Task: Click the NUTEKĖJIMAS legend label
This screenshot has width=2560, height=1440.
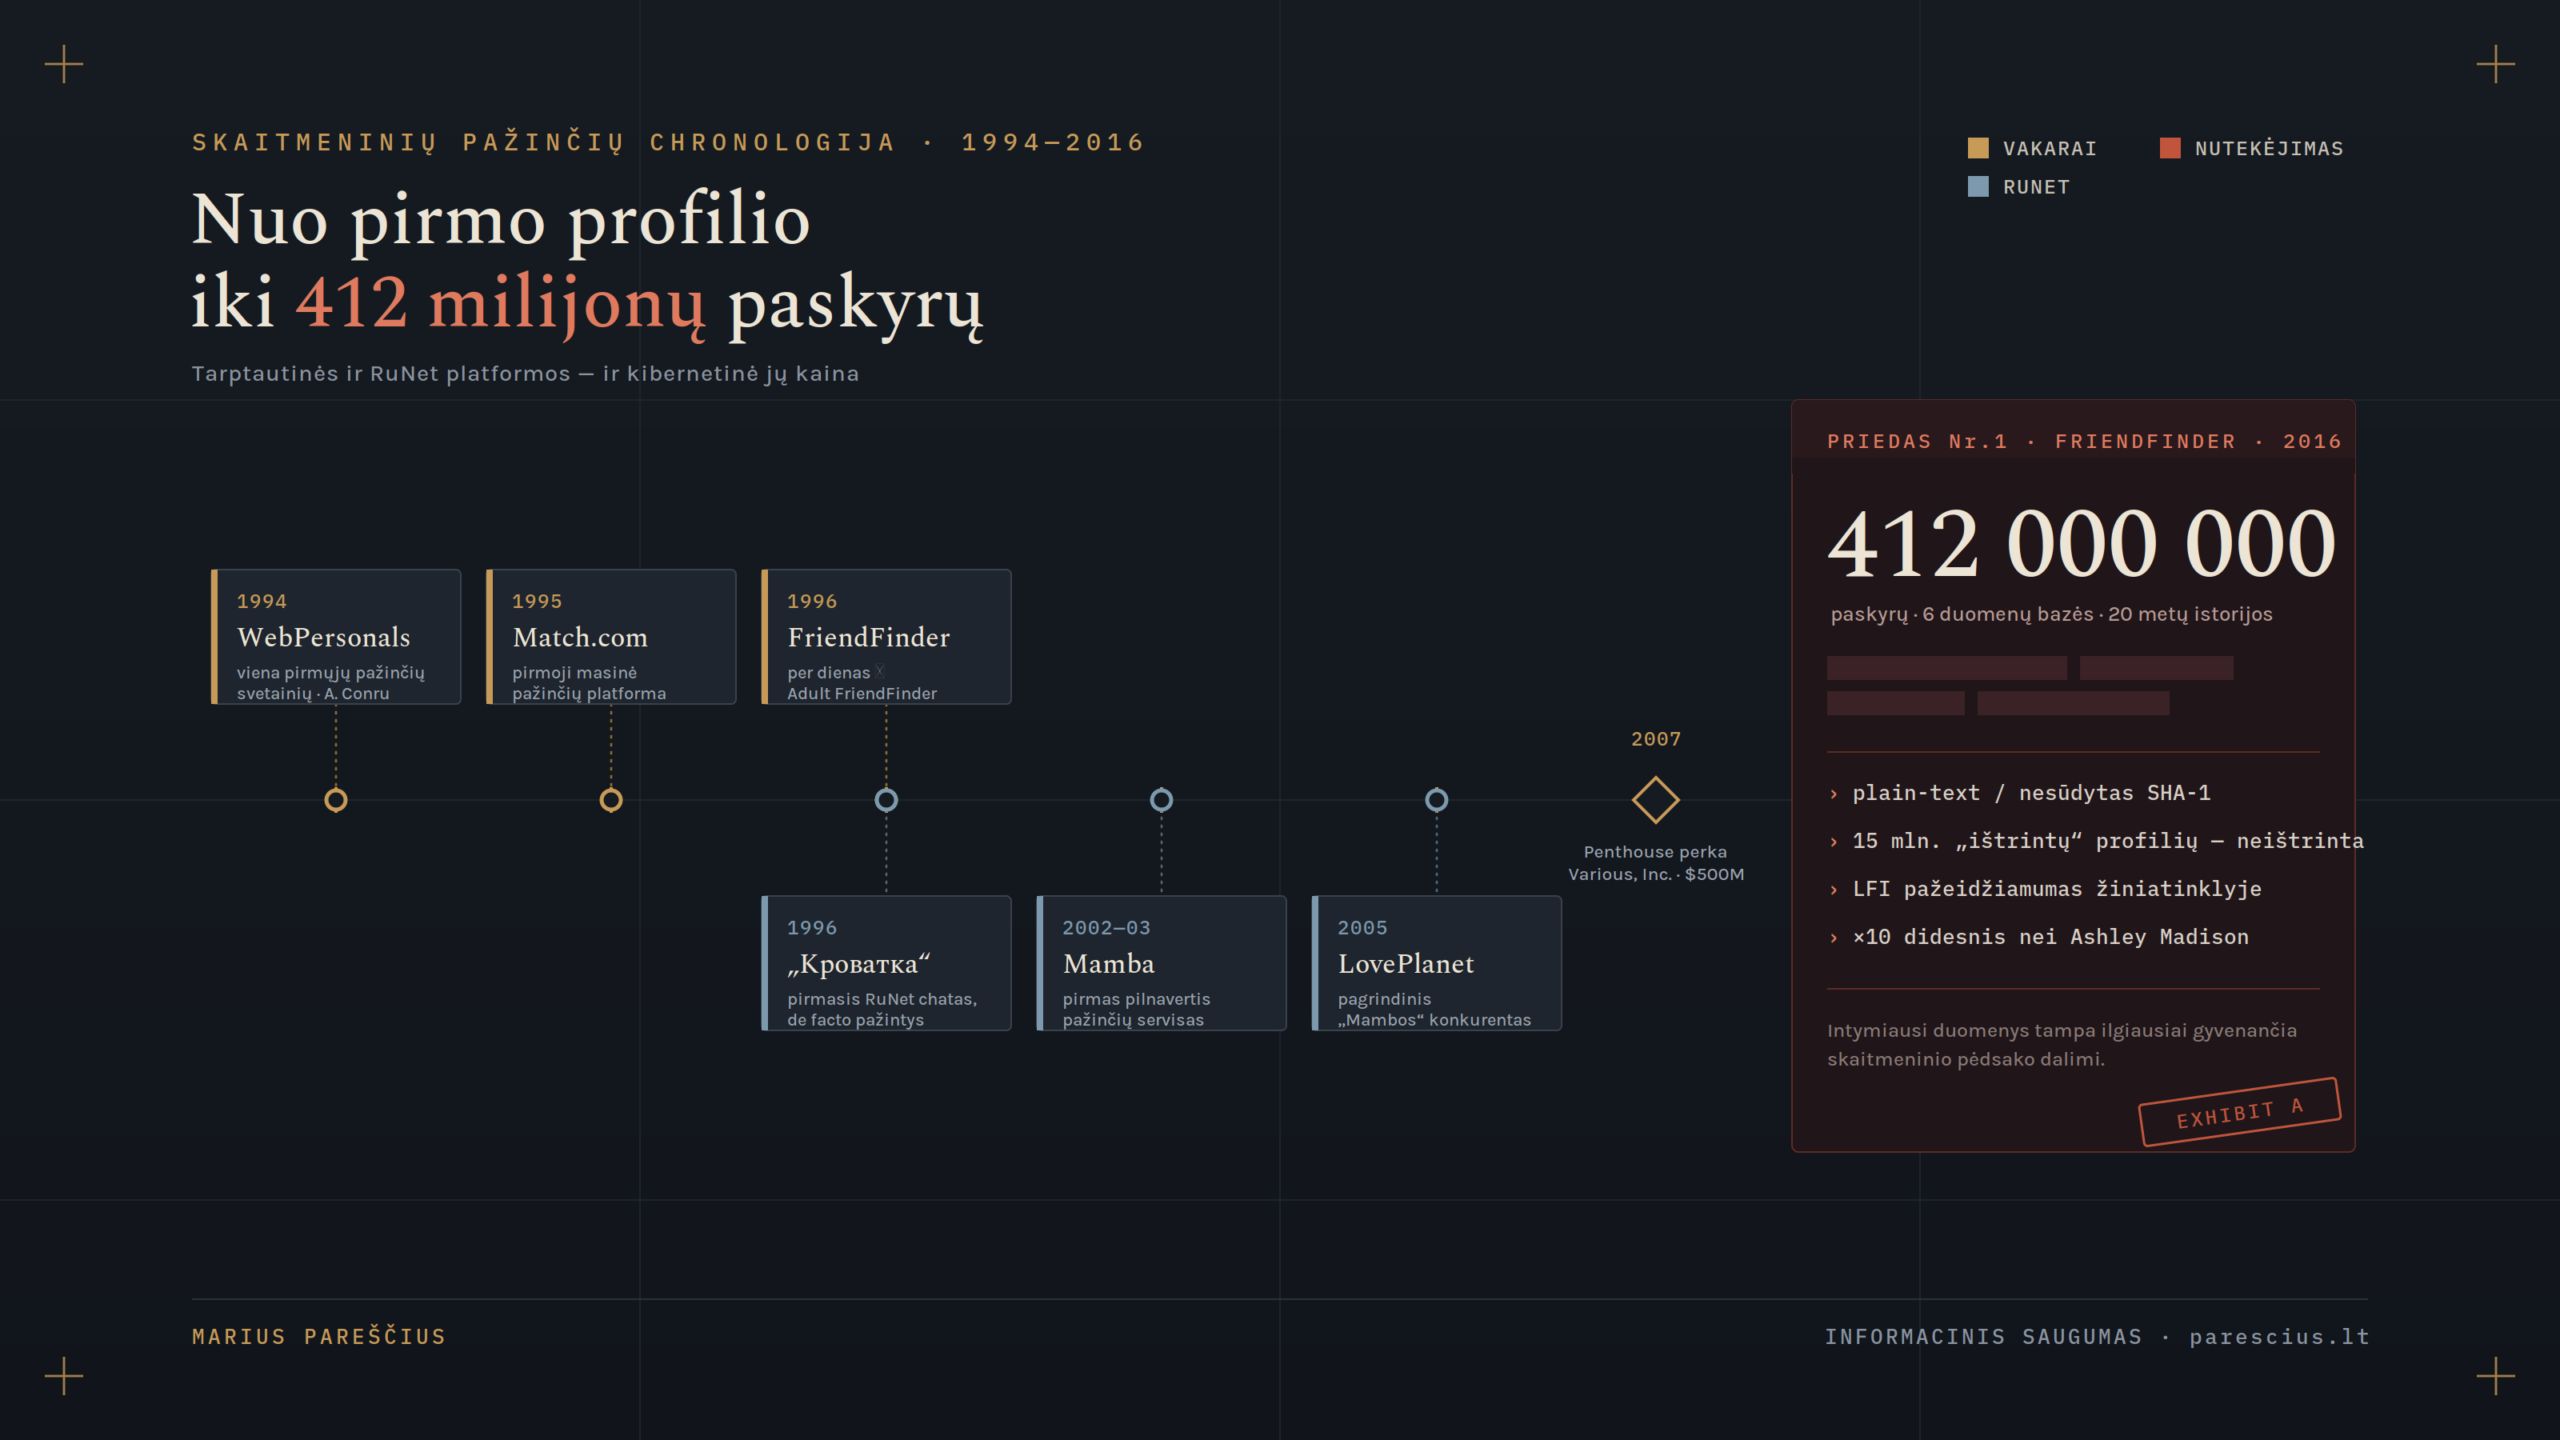Action: pyautogui.click(x=2269, y=148)
